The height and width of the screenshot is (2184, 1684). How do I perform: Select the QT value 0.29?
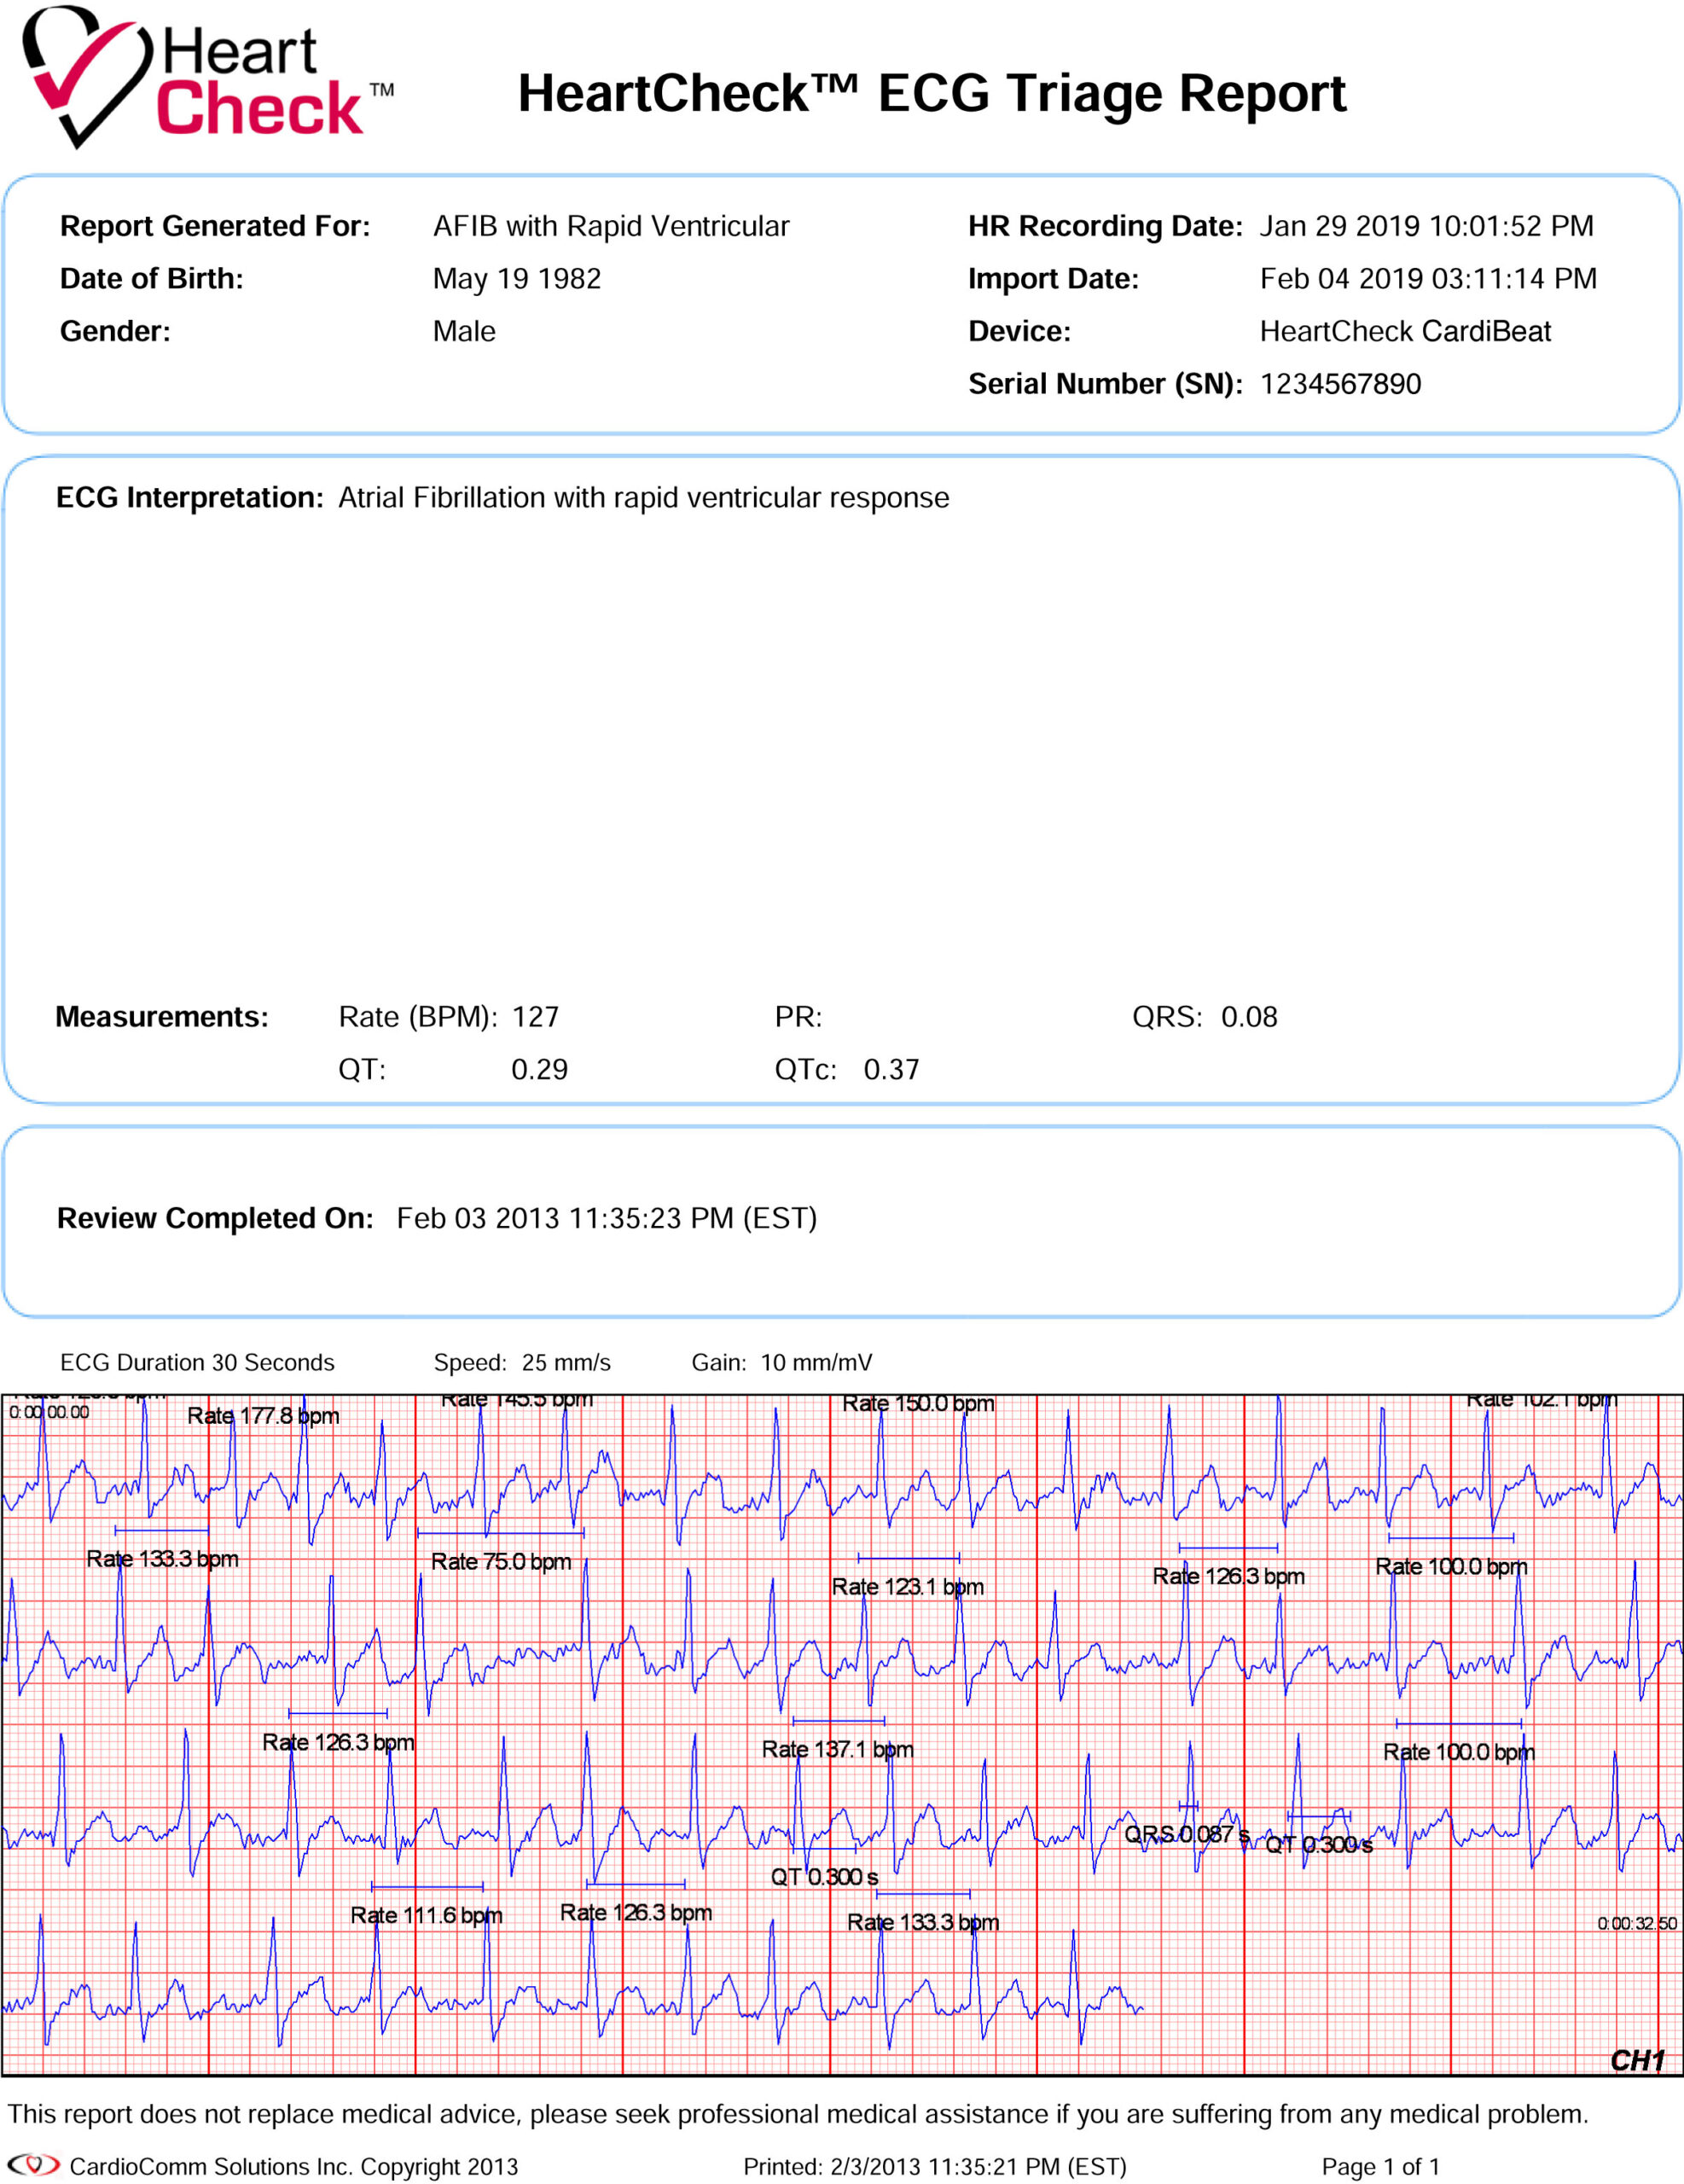pos(539,1070)
